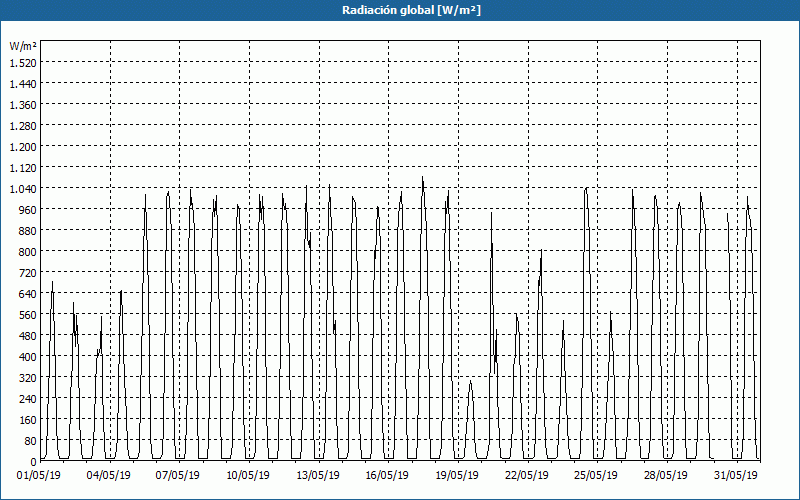Click the 22/05/19 date label

pyautogui.click(x=527, y=475)
